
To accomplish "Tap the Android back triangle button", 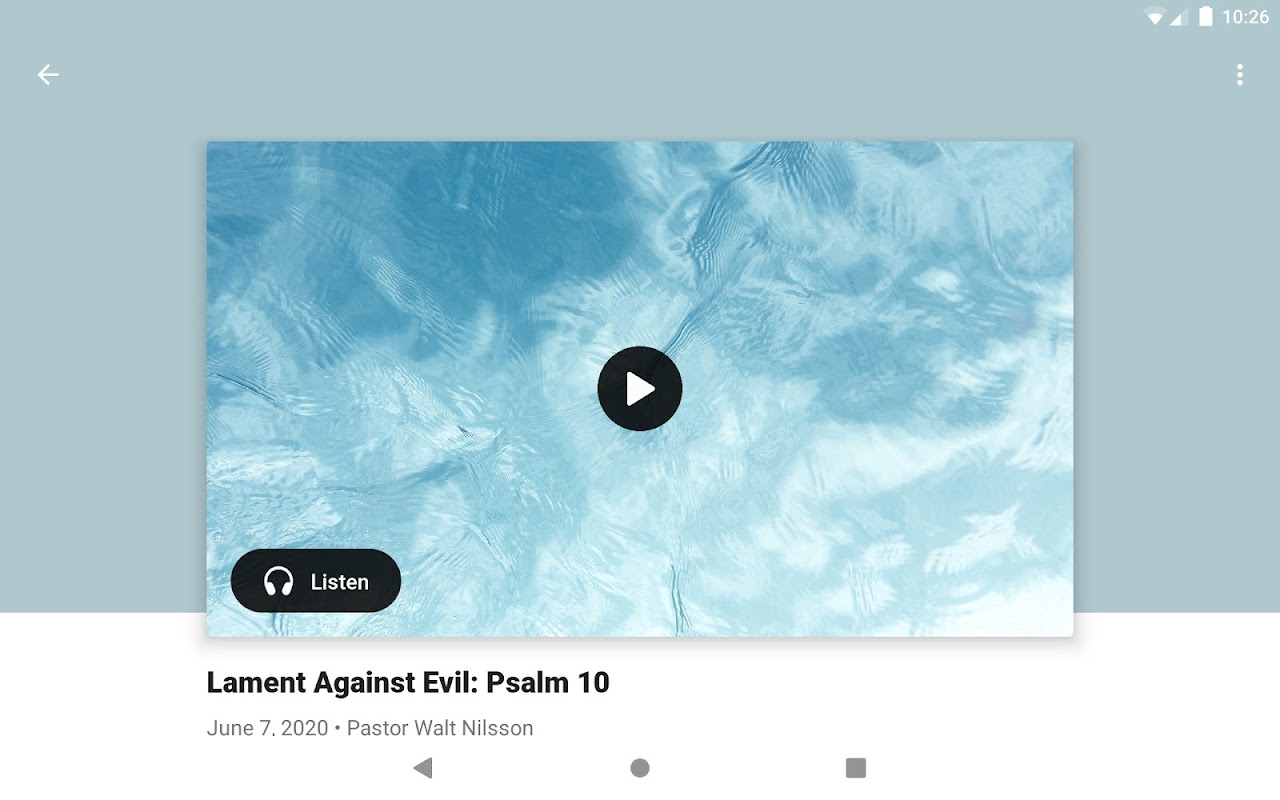I will (x=423, y=768).
